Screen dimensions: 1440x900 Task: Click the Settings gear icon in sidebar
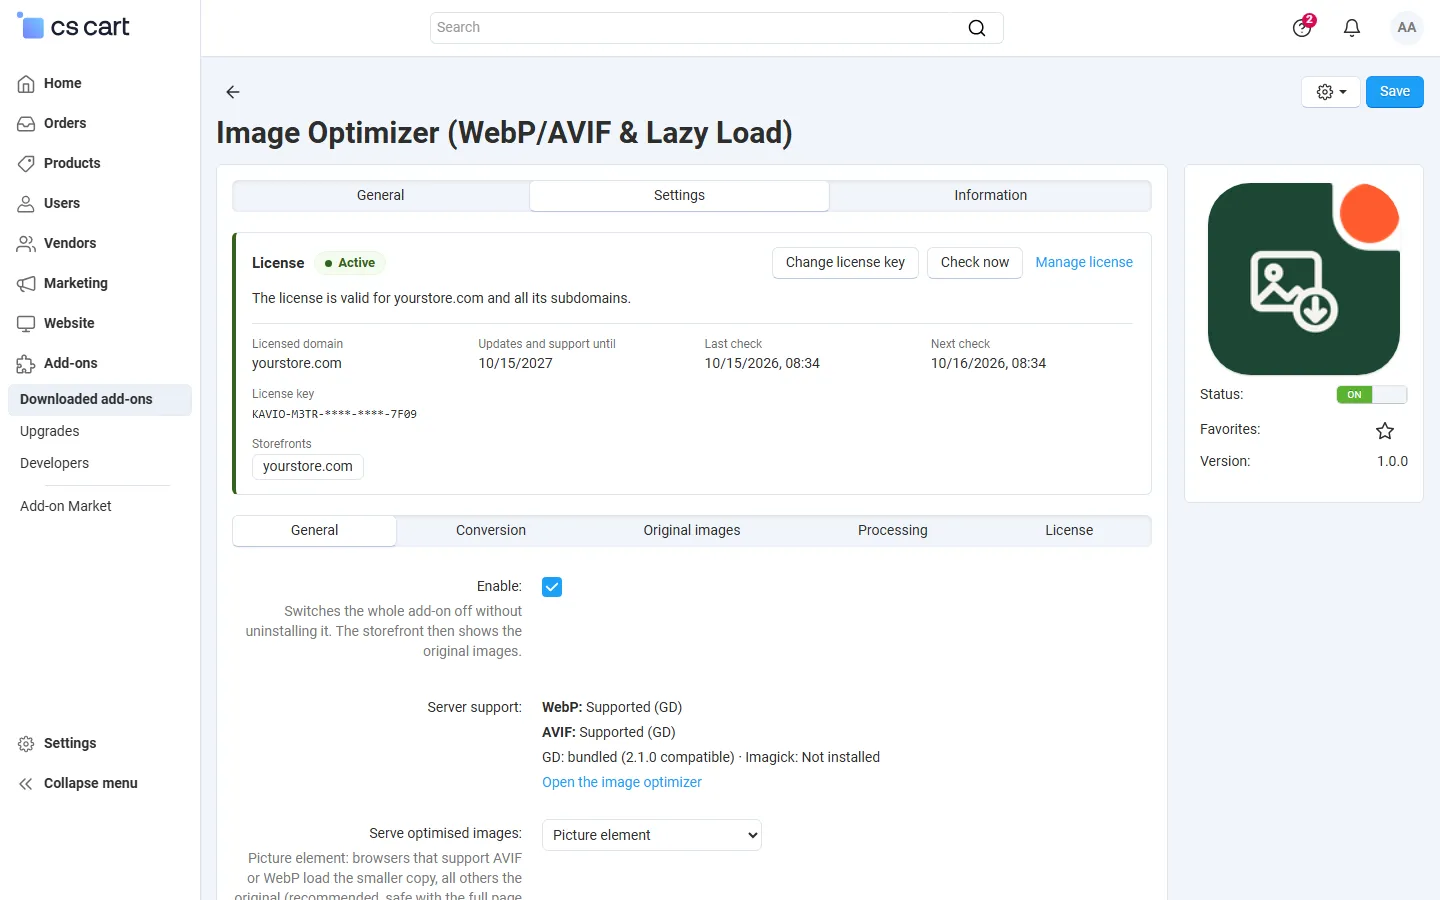26,744
